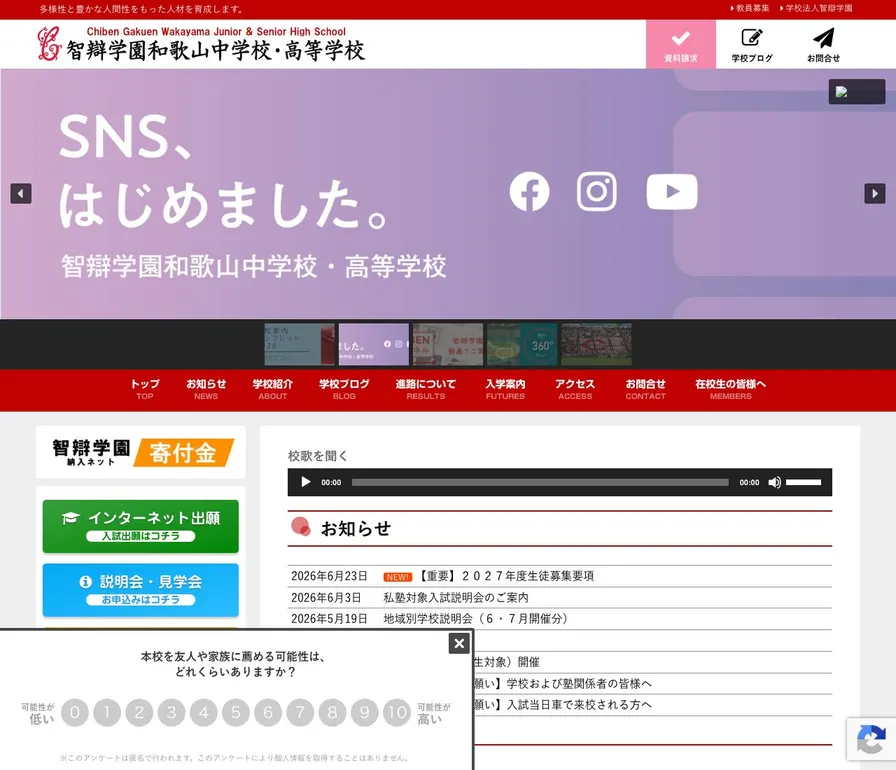Select rating 9 in the survey
896x770 pixels.
pos(365,712)
